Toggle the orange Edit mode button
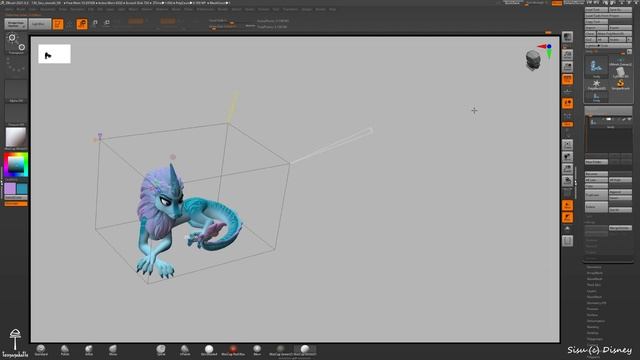Viewport: 640px width, 360px height. pyautogui.click(x=58, y=24)
